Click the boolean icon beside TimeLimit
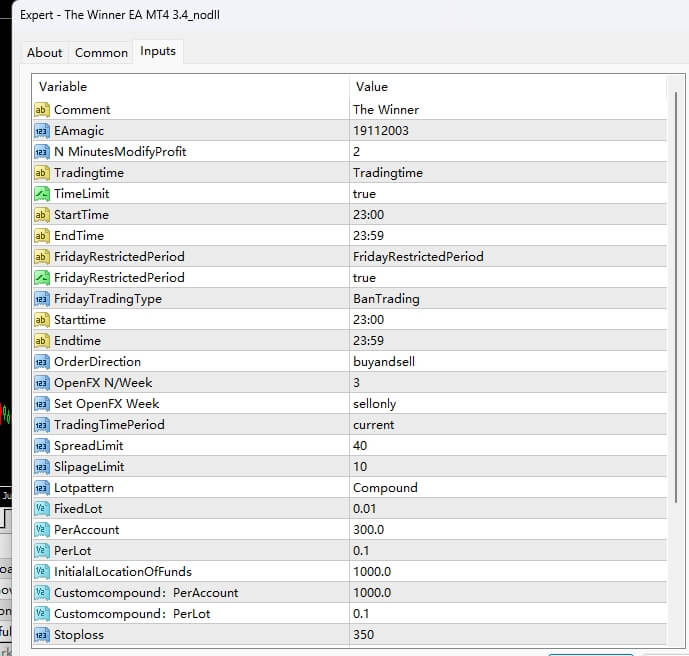689x656 pixels. tap(42, 194)
